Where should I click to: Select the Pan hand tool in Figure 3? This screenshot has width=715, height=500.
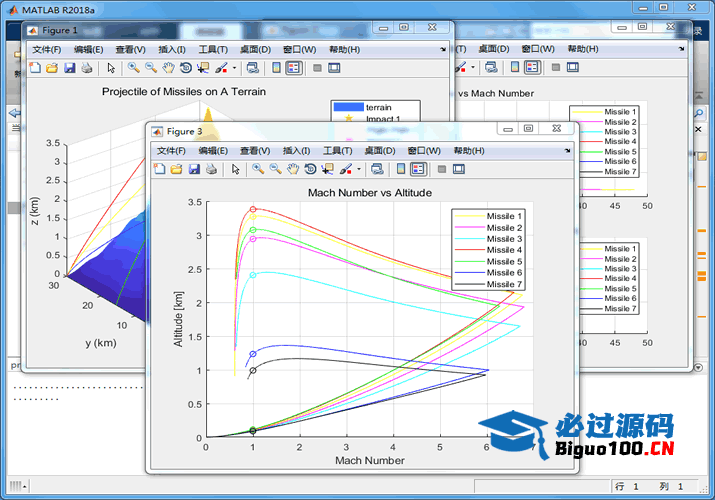pyautogui.click(x=293, y=169)
